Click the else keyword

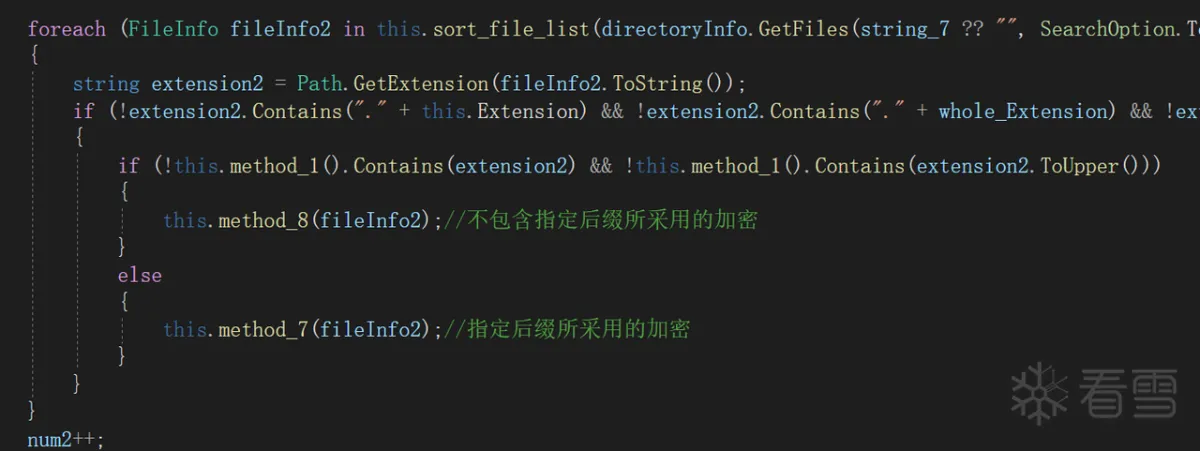[x=140, y=274]
